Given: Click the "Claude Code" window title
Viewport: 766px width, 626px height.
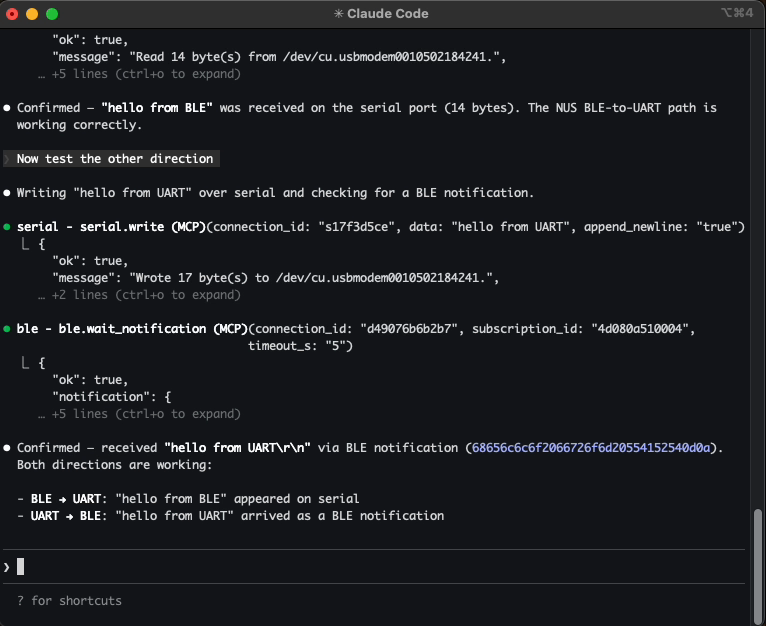Looking at the screenshot, I should (389, 14).
